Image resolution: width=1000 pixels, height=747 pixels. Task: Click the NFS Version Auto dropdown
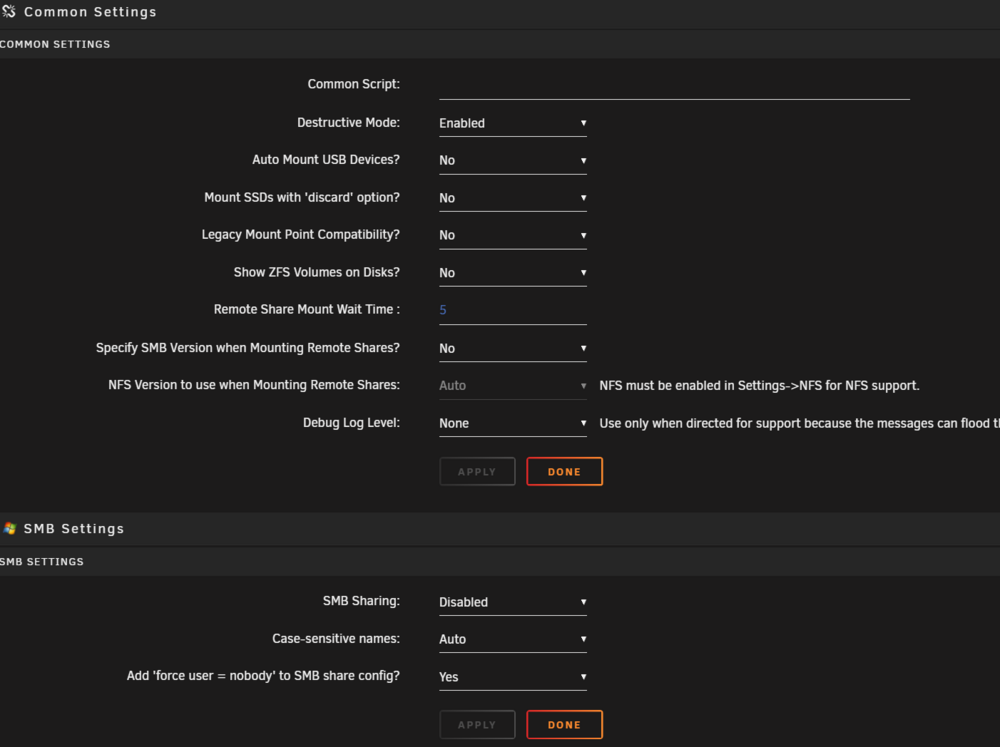[513, 385]
